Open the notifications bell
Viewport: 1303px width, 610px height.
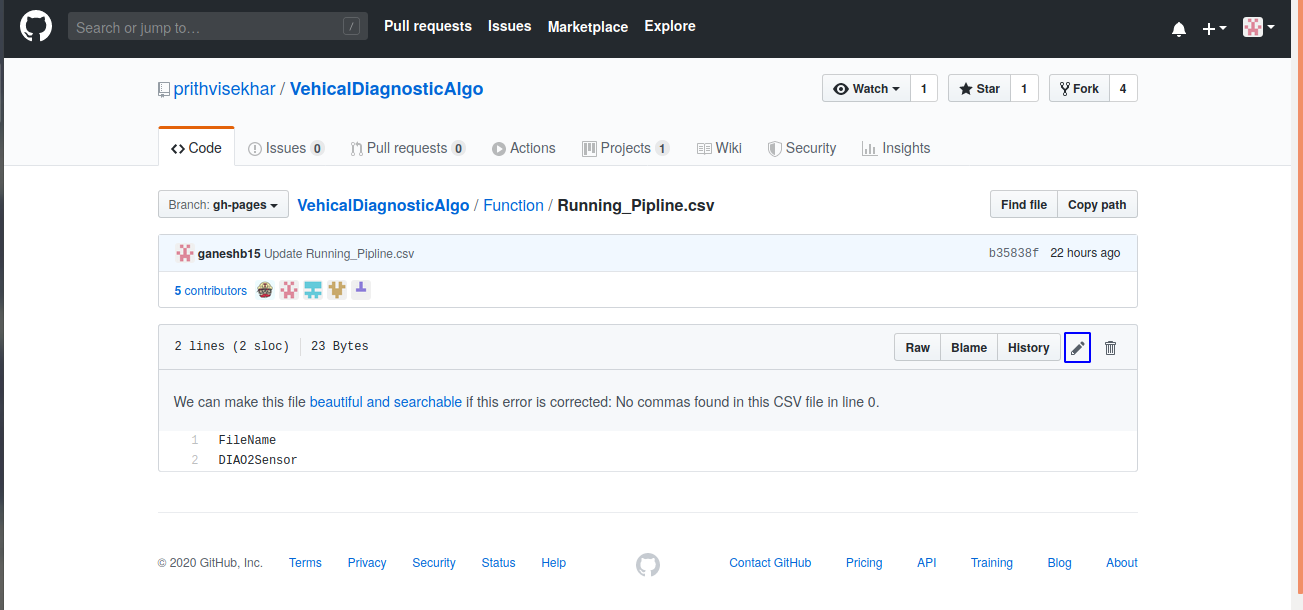tap(1179, 29)
